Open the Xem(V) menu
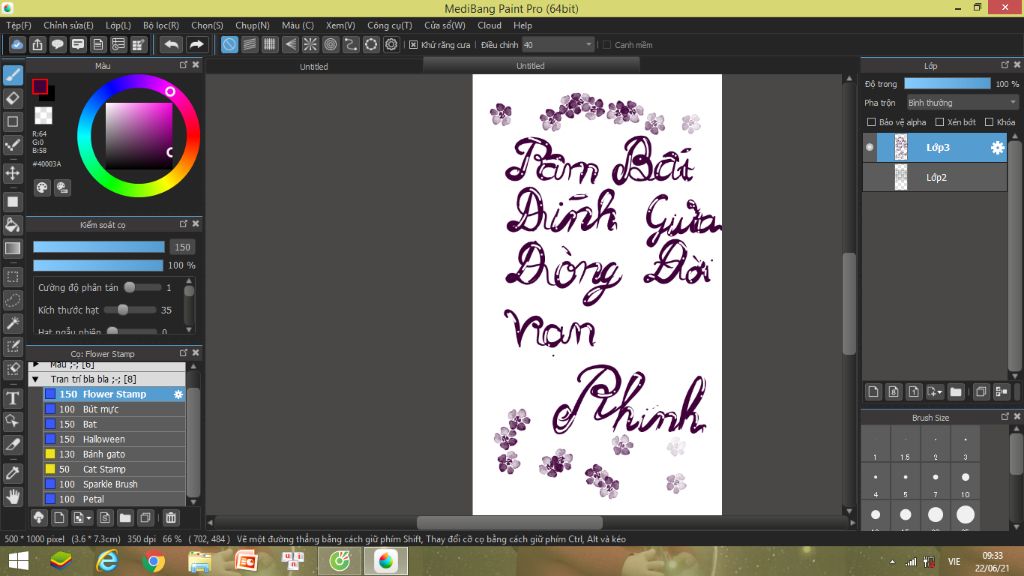Image resolution: width=1024 pixels, height=576 pixels. pos(340,25)
